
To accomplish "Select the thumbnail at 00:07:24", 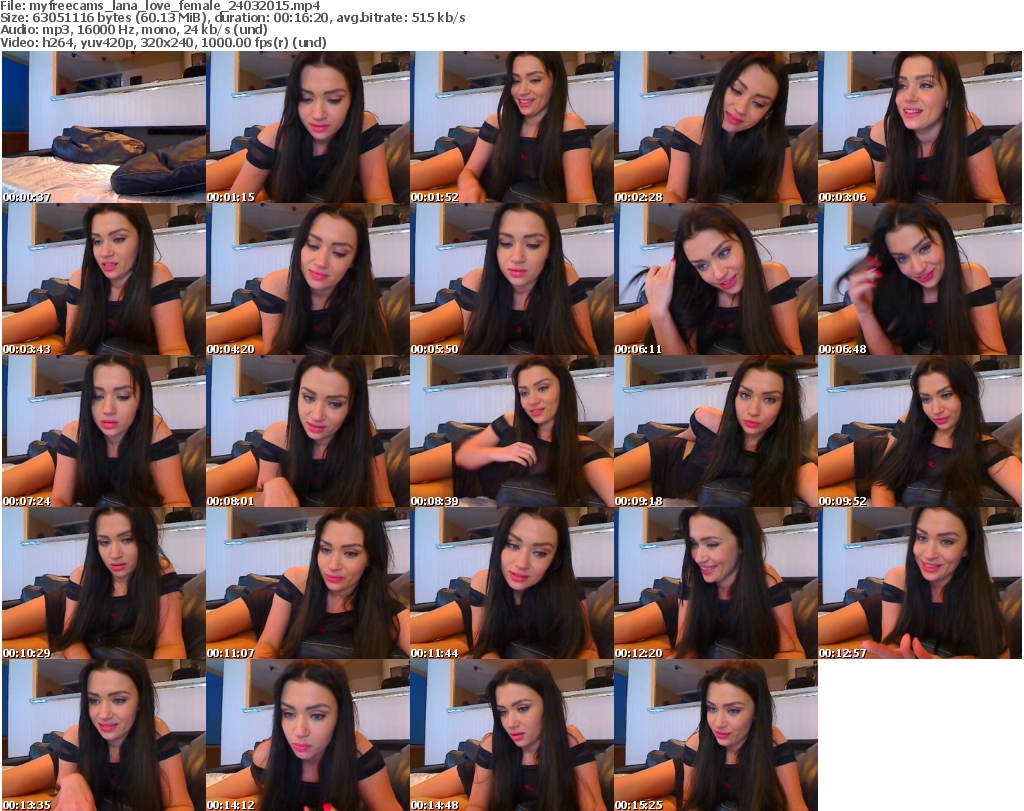I will tap(104, 431).
